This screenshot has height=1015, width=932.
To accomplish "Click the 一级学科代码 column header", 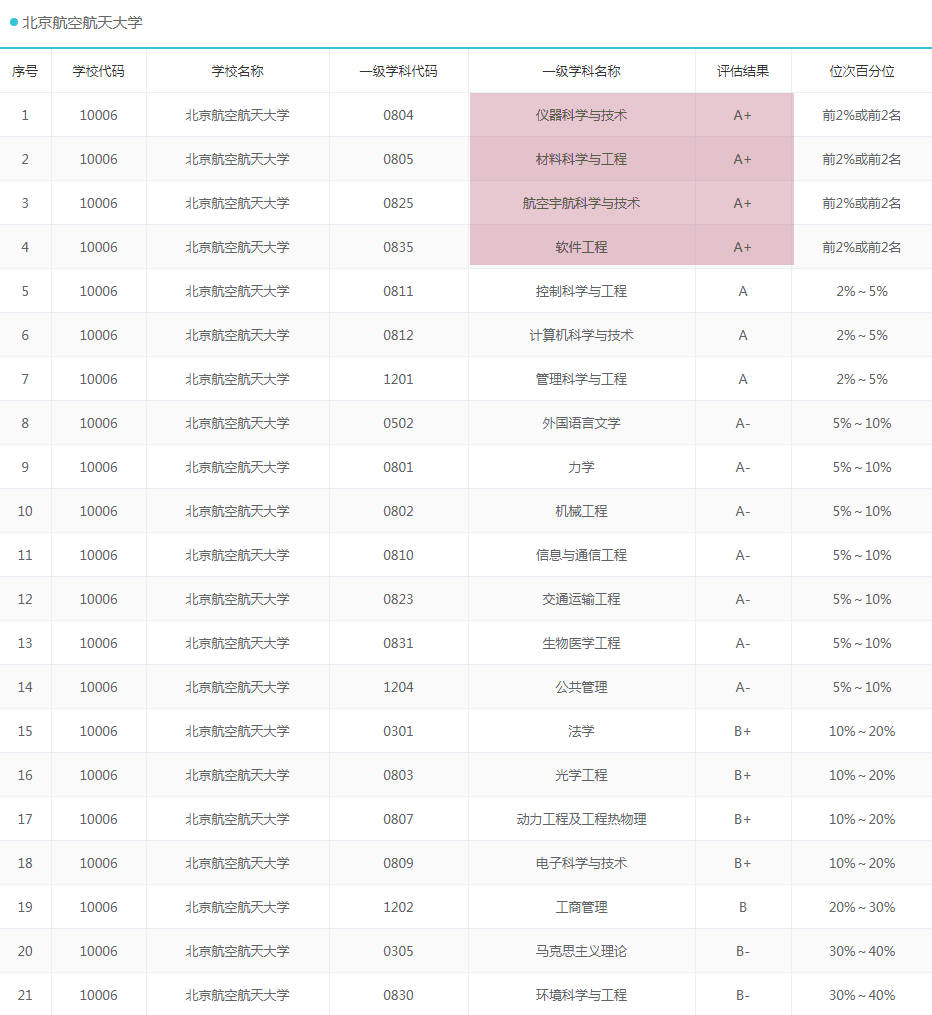I will click(399, 71).
